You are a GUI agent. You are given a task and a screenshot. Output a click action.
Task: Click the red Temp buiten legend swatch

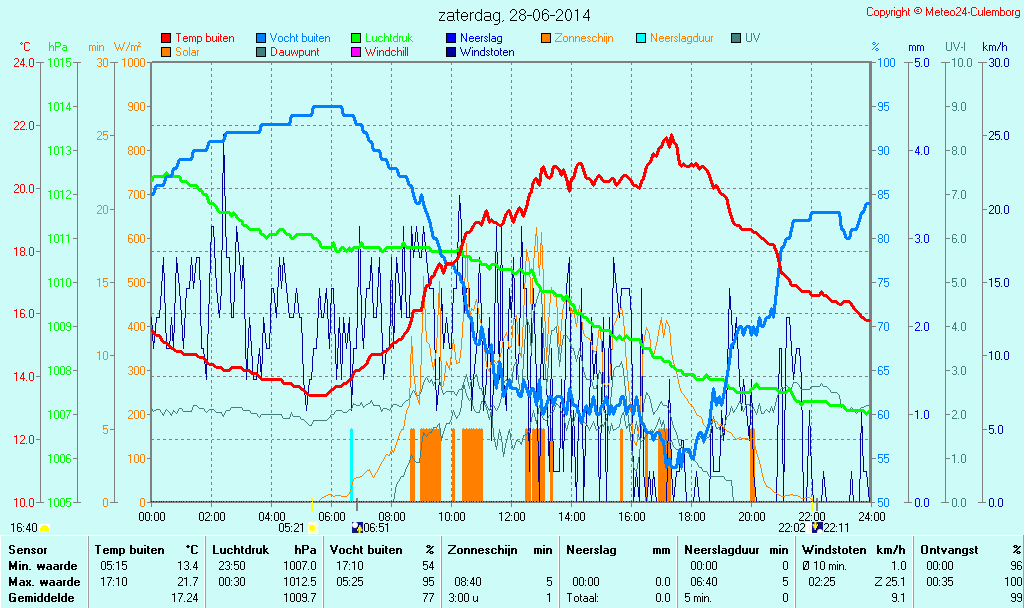[166, 38]
